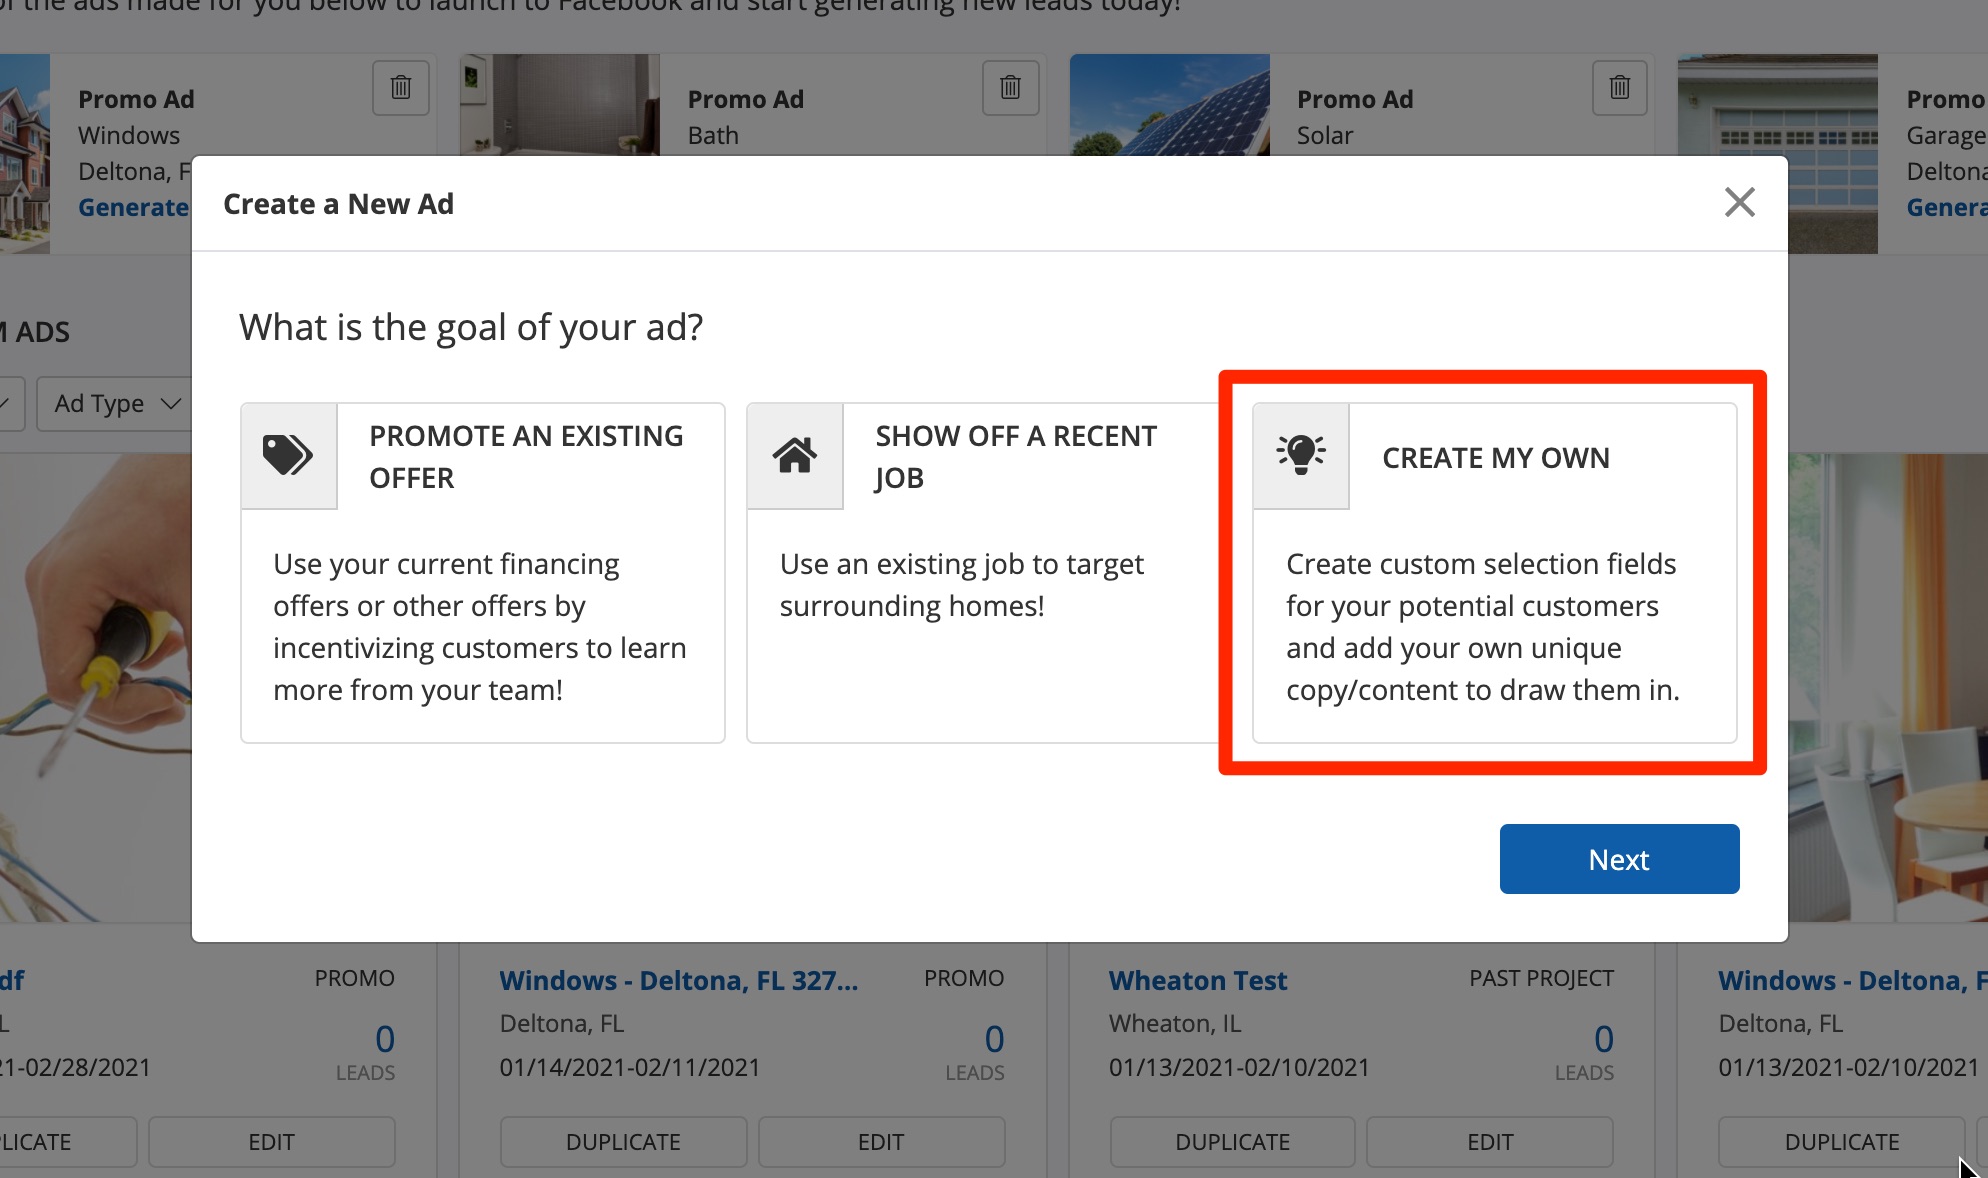Open the Ad Type dropdown filter
The image size is (1988, 1178).
coord(116,404)
